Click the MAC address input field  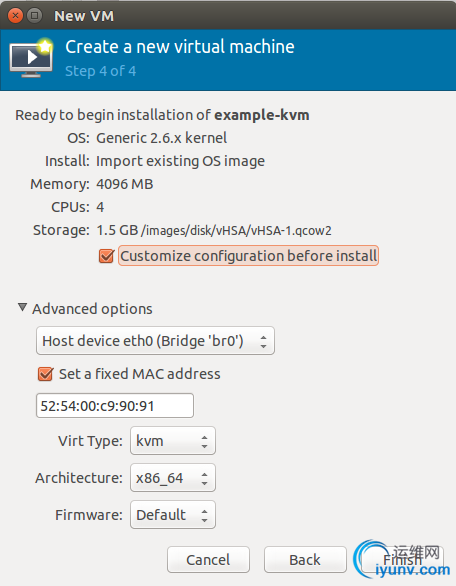[x=115, y=406]
